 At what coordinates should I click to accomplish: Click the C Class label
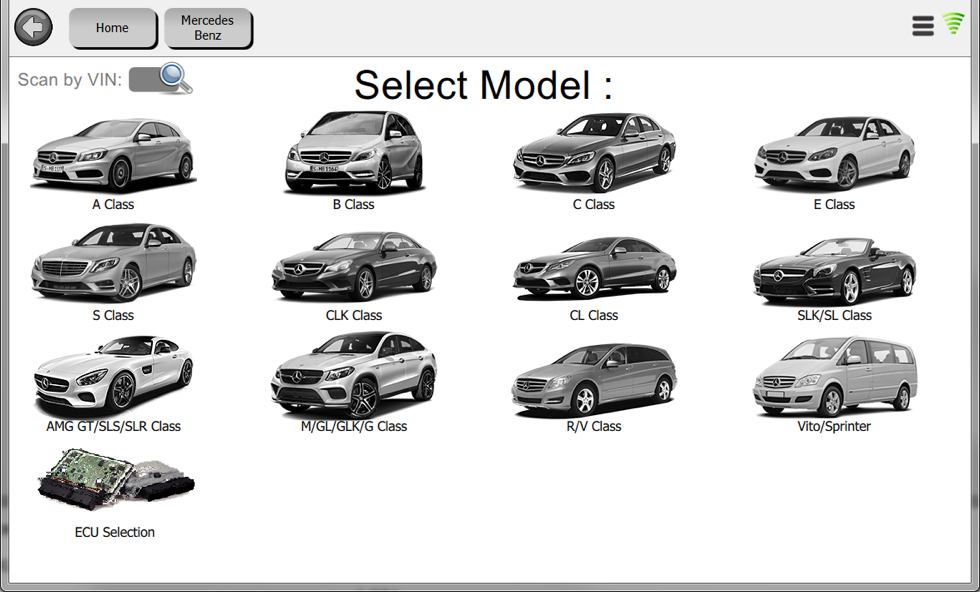coord(594,204)
